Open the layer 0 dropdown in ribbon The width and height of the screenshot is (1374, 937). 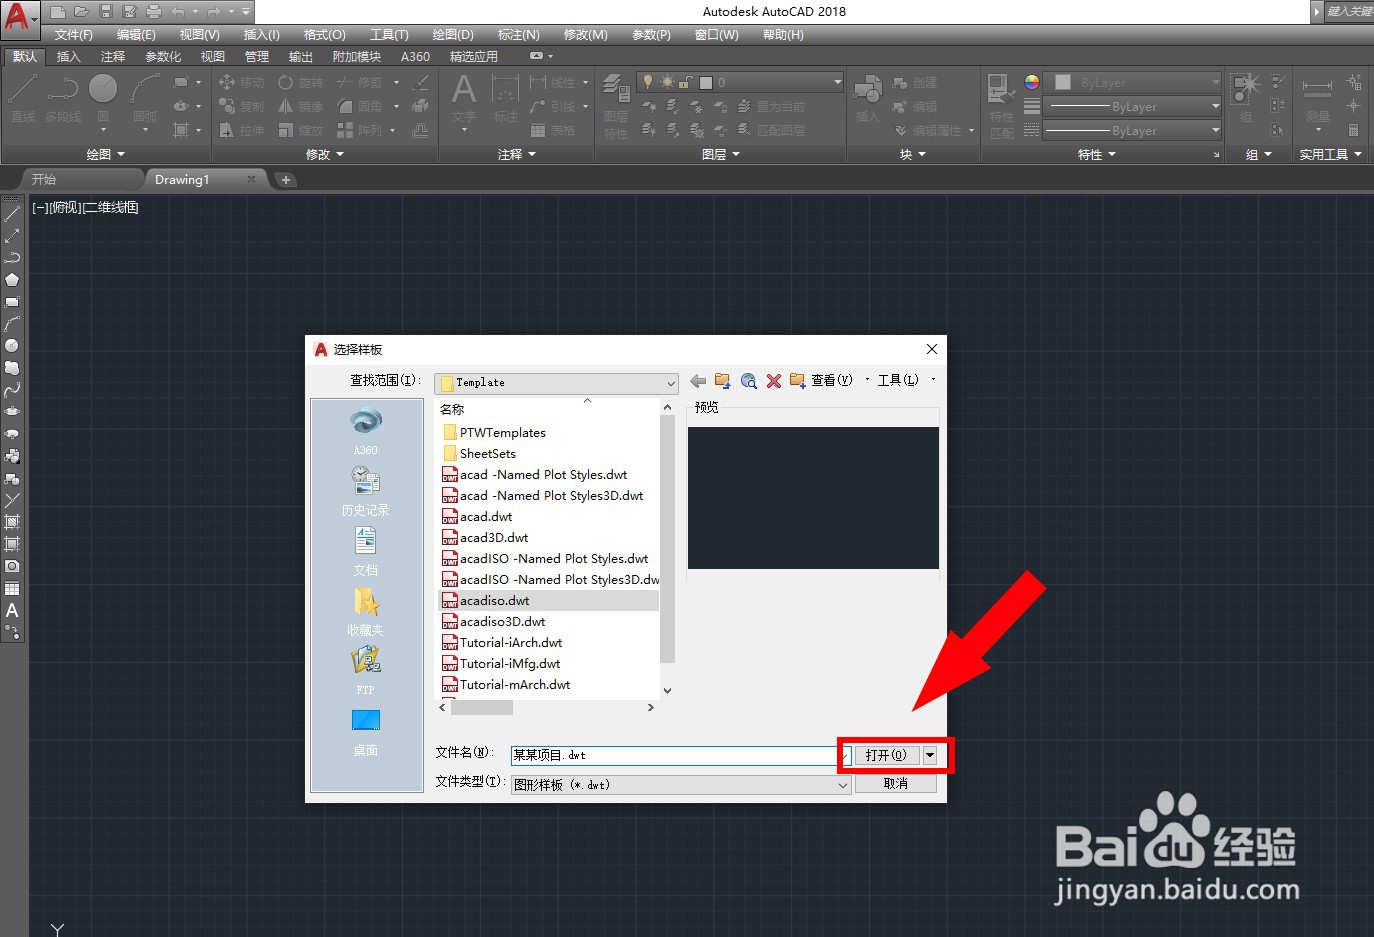[741, 82]
